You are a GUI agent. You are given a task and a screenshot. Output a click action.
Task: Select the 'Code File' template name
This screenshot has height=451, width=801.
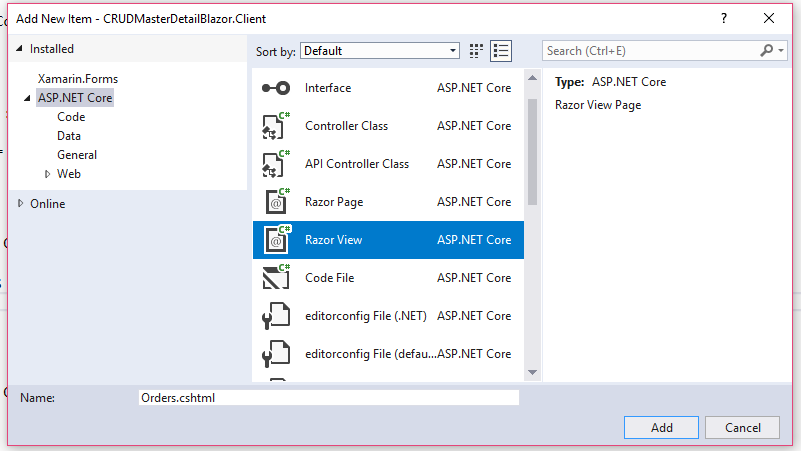click(329, 277)
